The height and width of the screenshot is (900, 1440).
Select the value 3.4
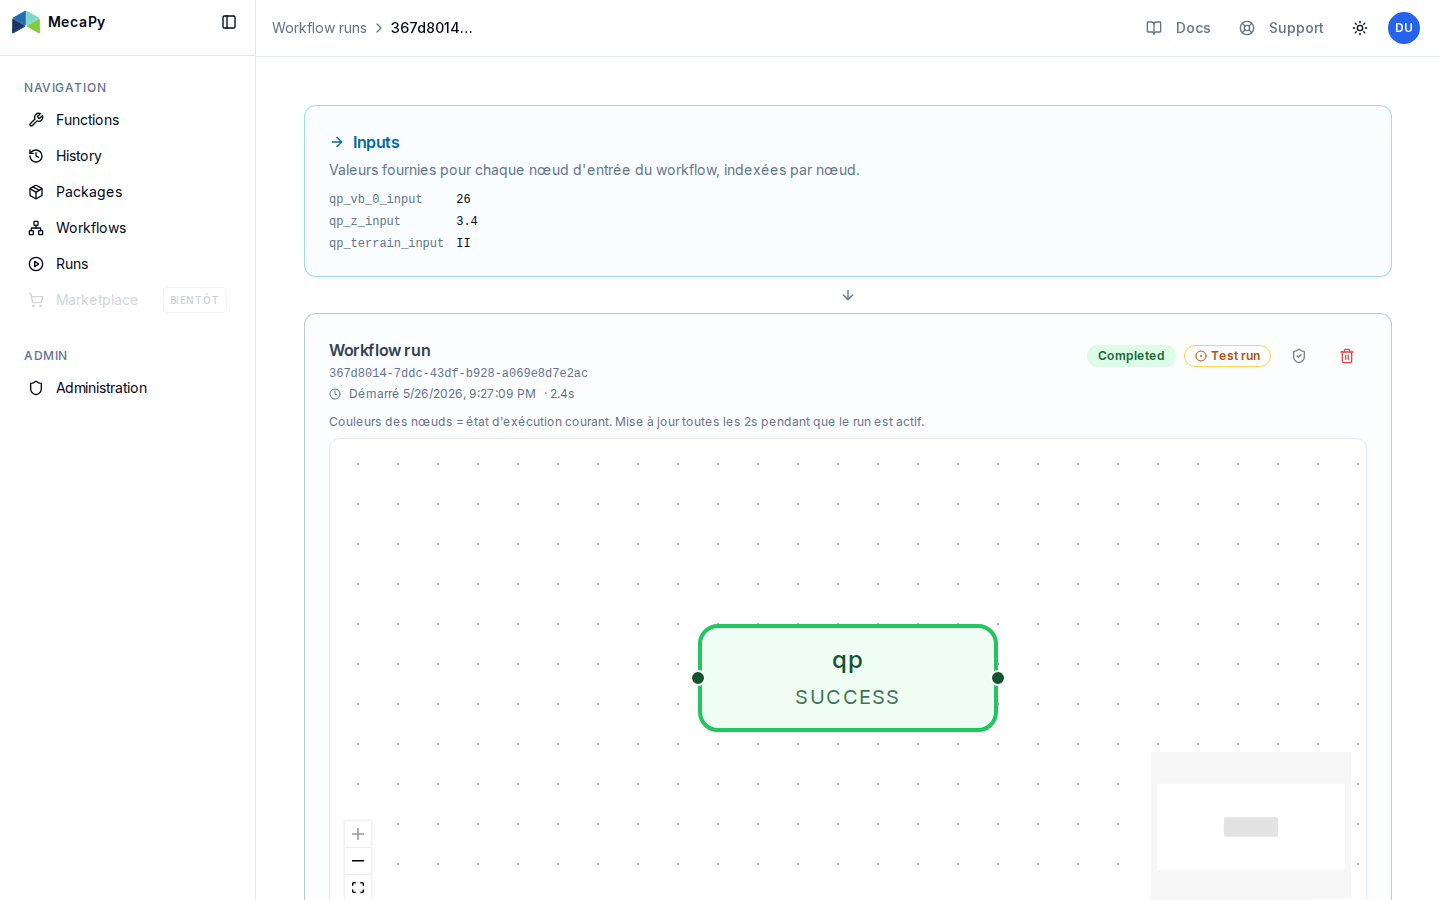(467, 222)
